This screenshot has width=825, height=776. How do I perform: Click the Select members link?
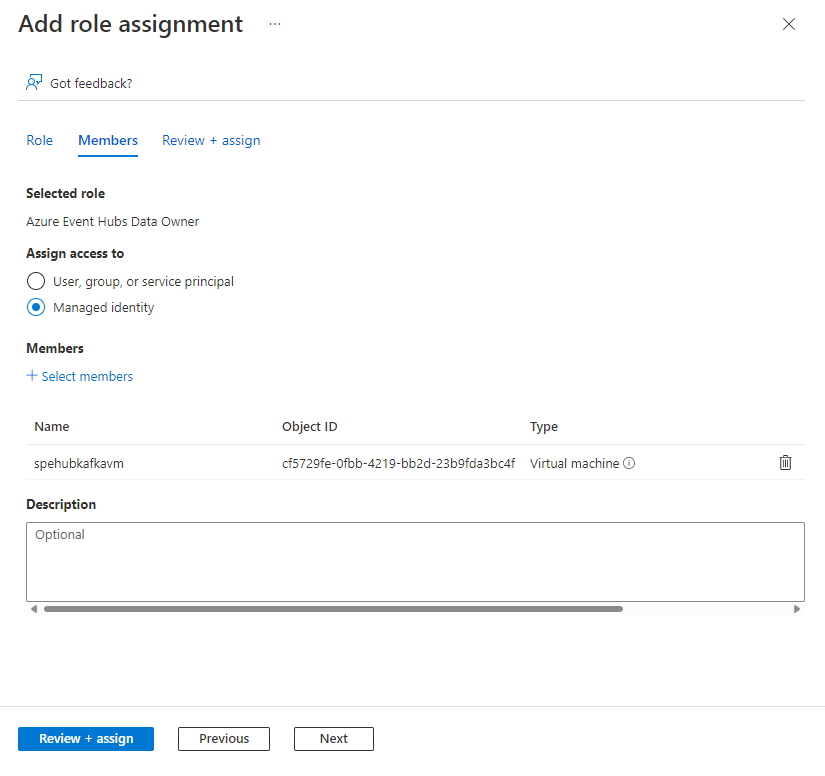tap(87, 376)
